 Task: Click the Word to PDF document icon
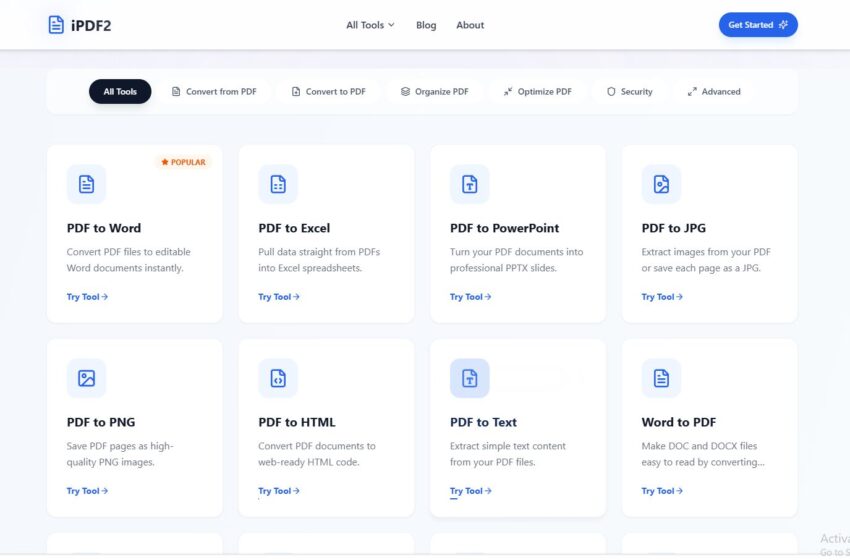pos(661,378)
